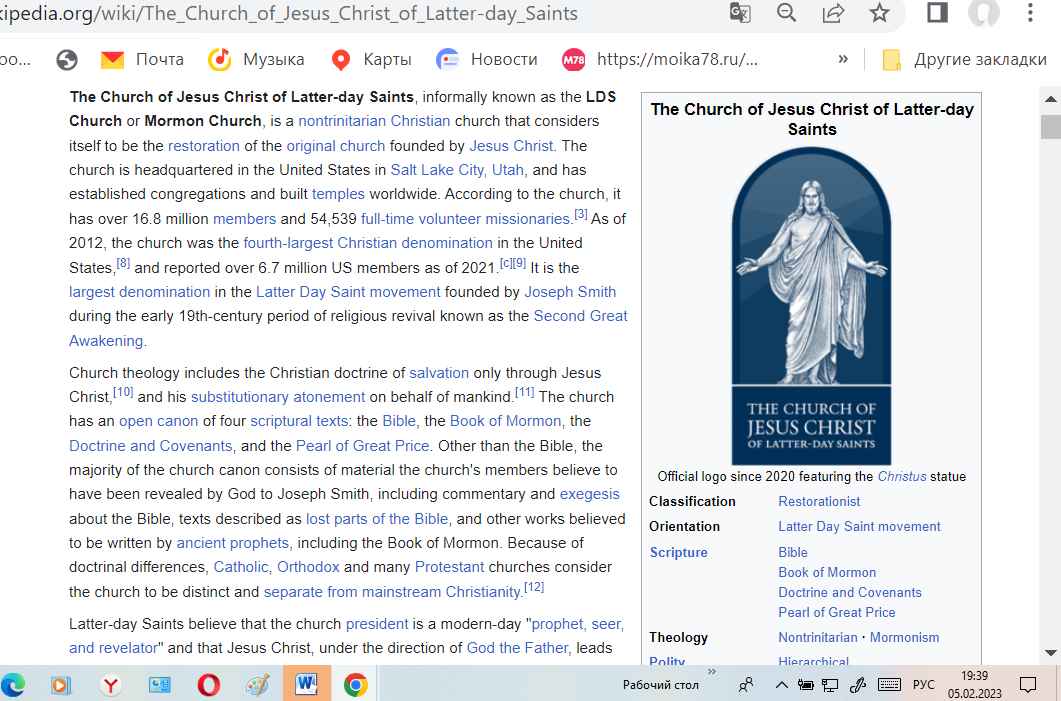The image size is (1061, 701).
Task: Open the Chrome three-dot menu
Action: coord(1030,13)
